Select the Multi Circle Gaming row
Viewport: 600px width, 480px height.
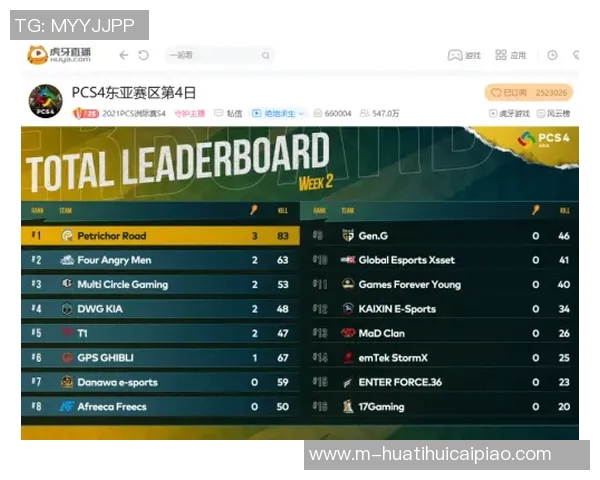point(160,284)
